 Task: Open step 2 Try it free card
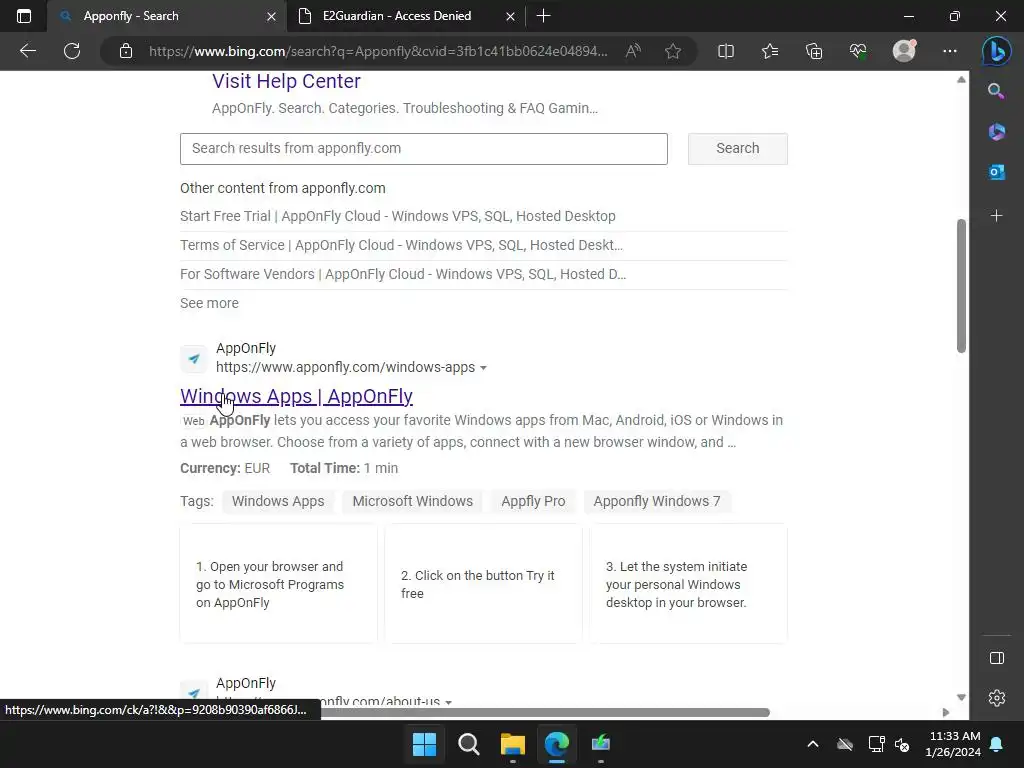[x=483, y=584]
